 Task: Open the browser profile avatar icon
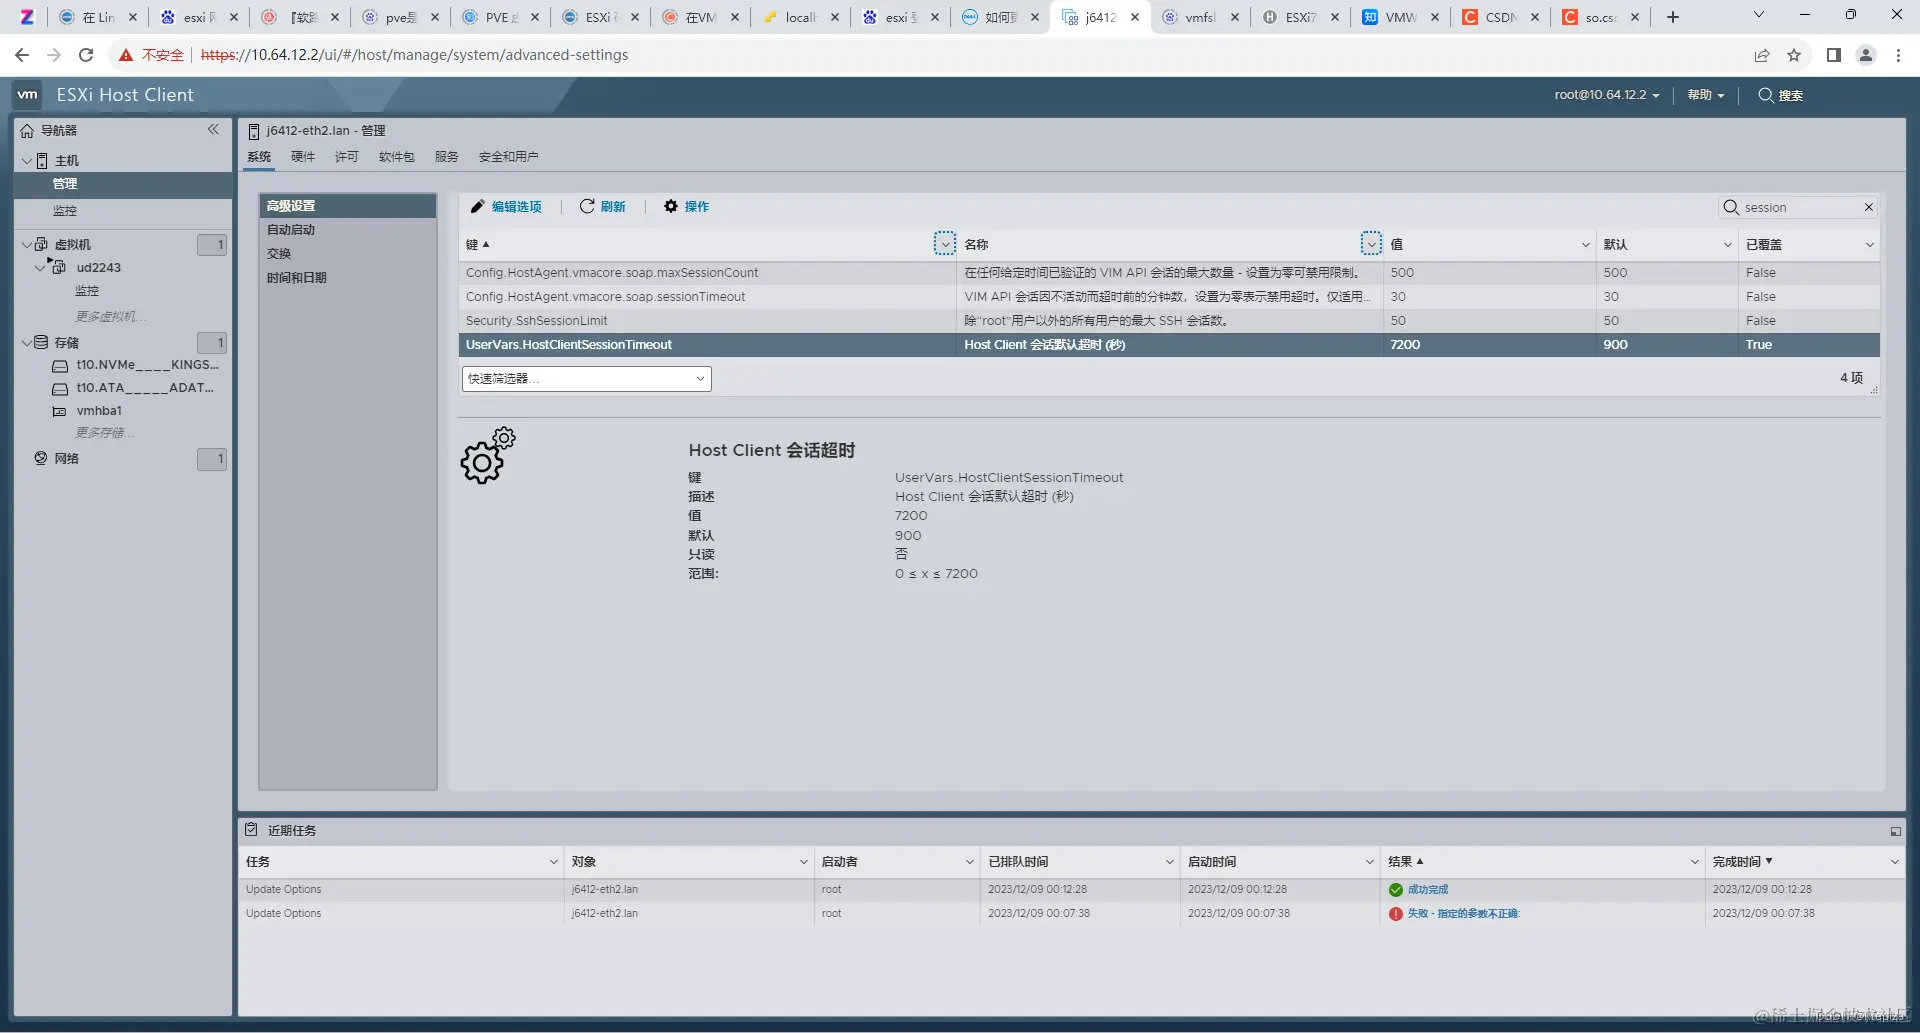click(x=1866, y=55)
